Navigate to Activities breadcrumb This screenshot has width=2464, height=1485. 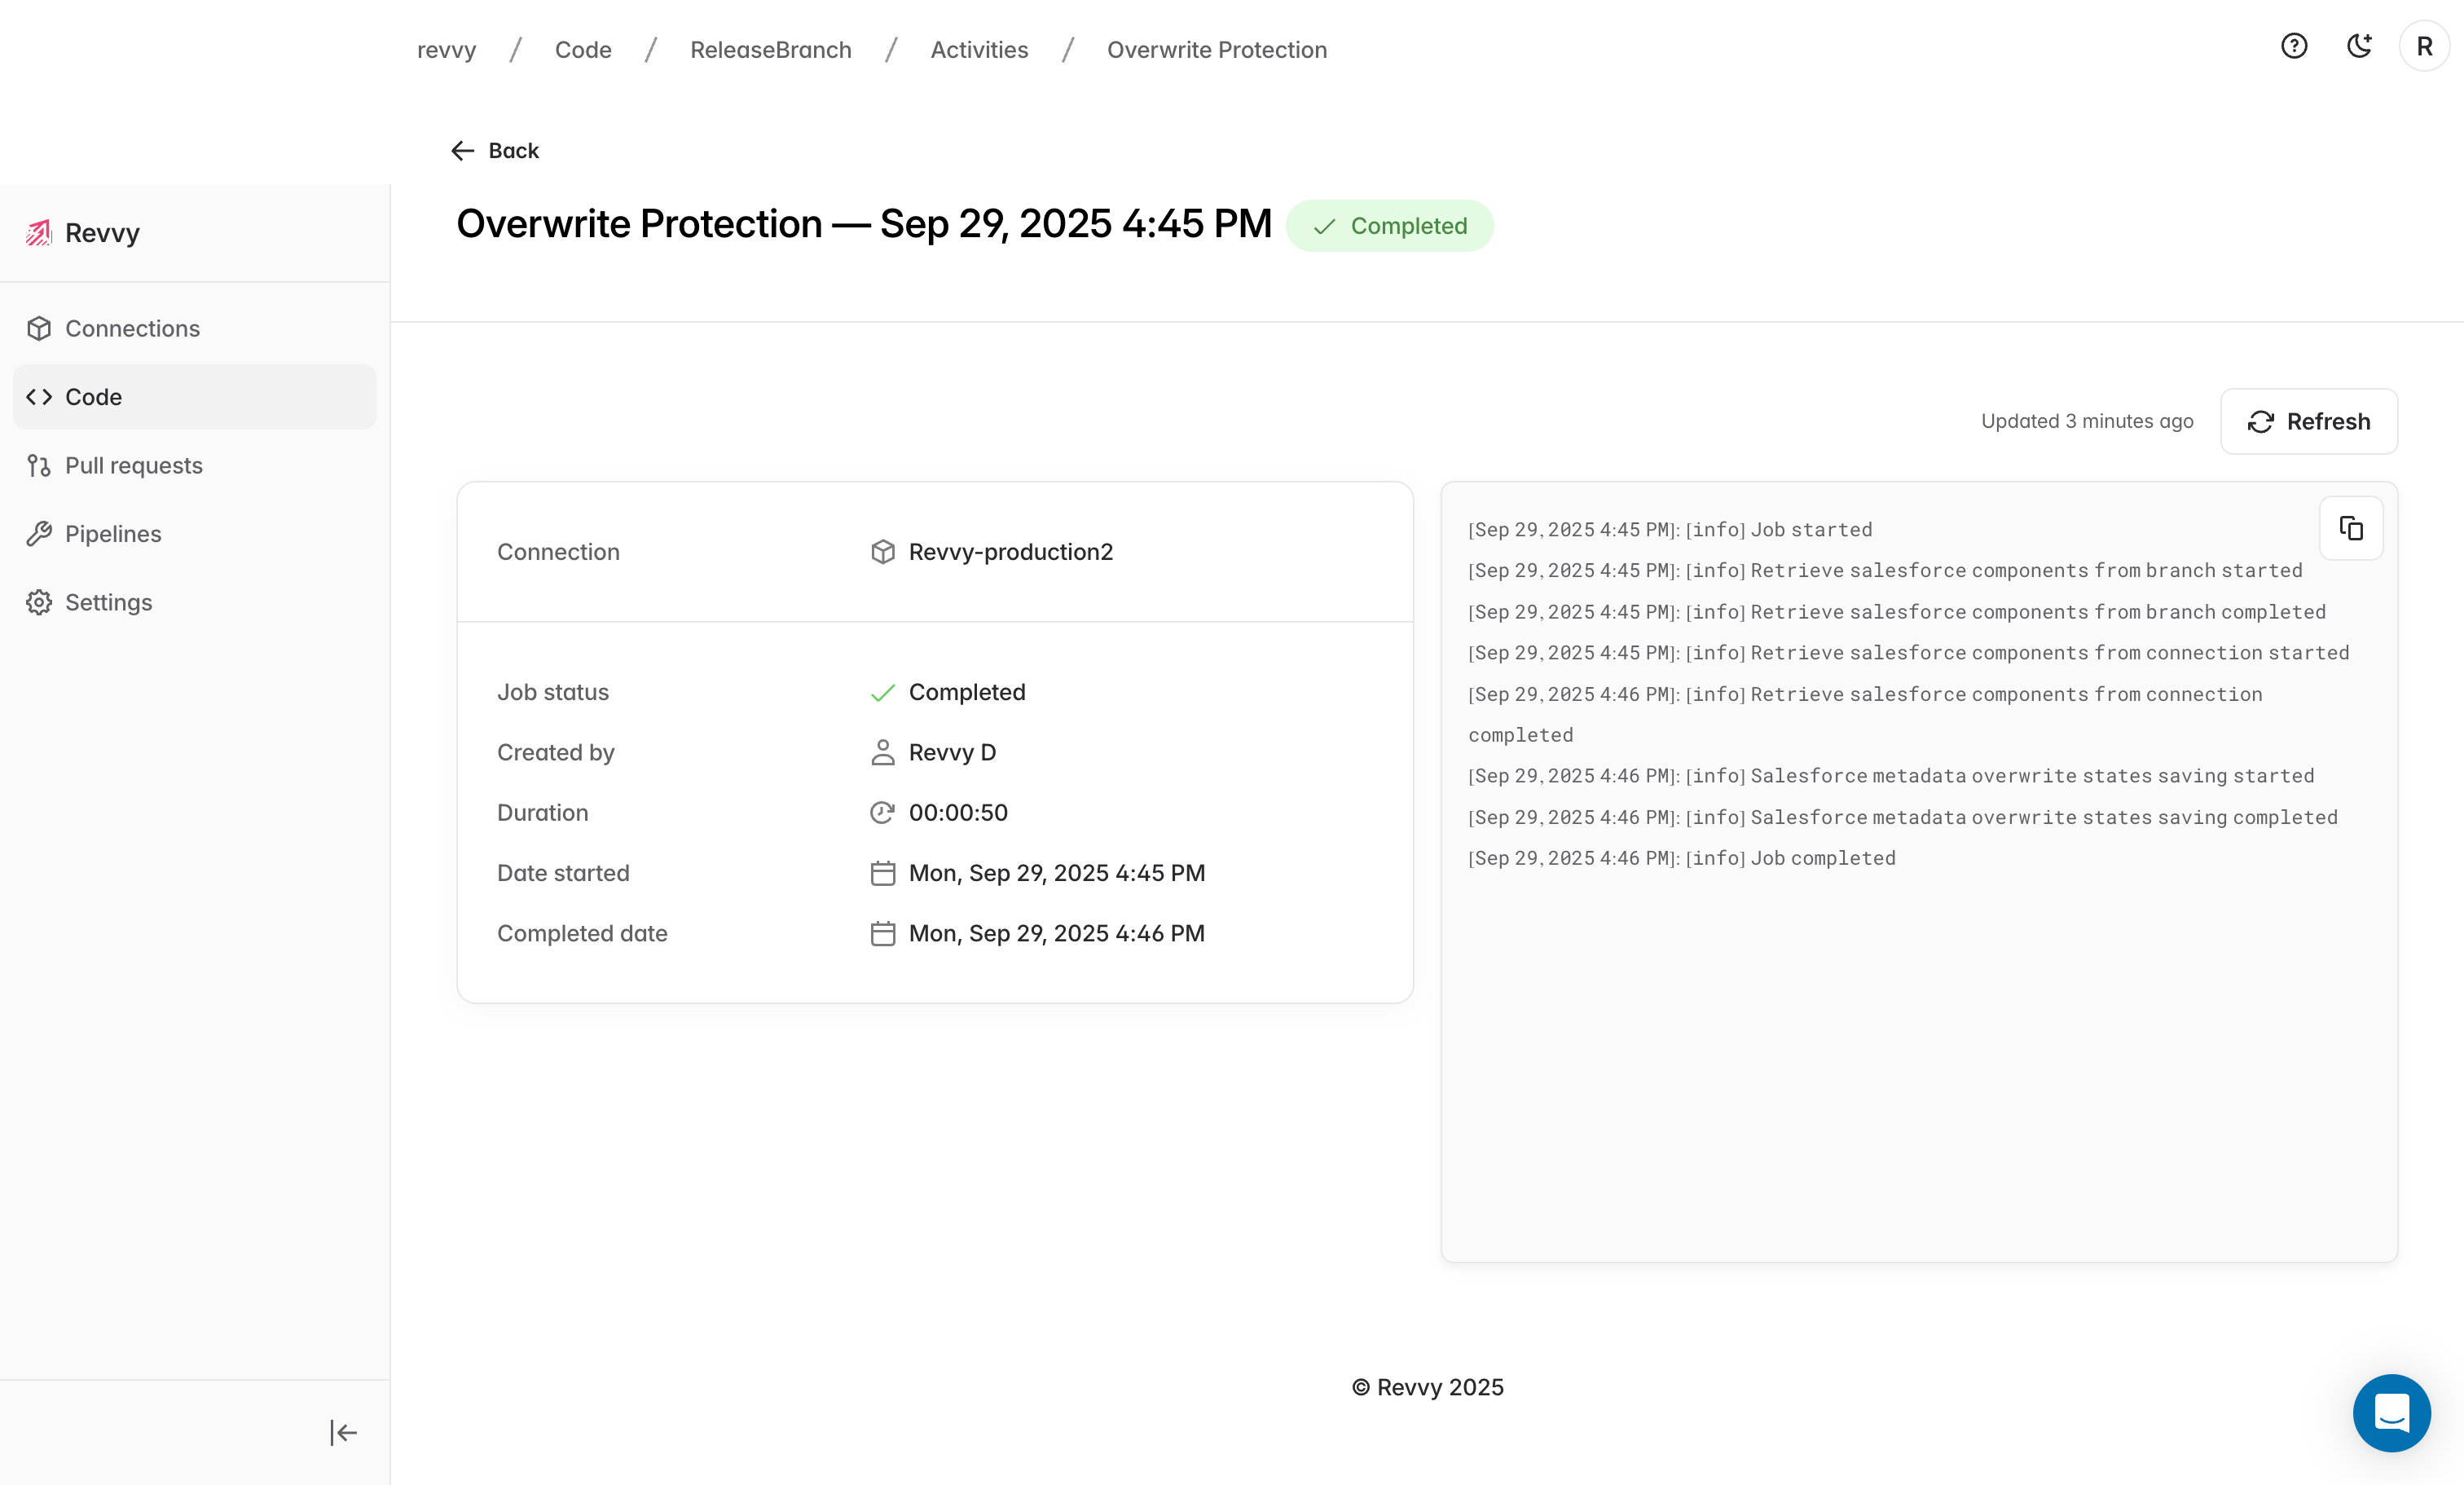978,50
